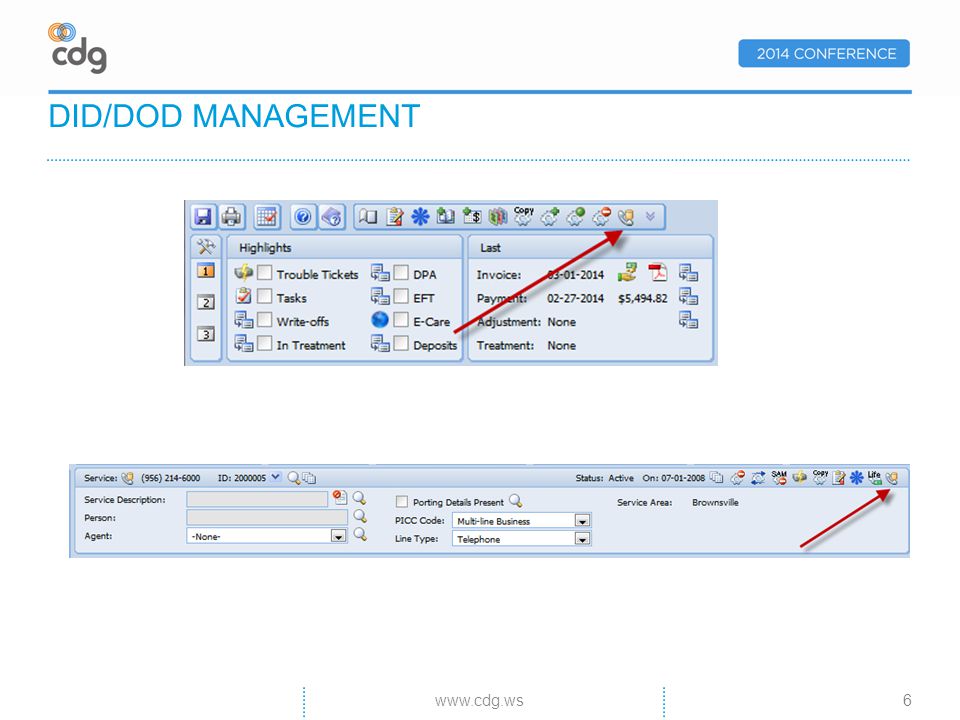Check the Write-offs checkbox

264,320
